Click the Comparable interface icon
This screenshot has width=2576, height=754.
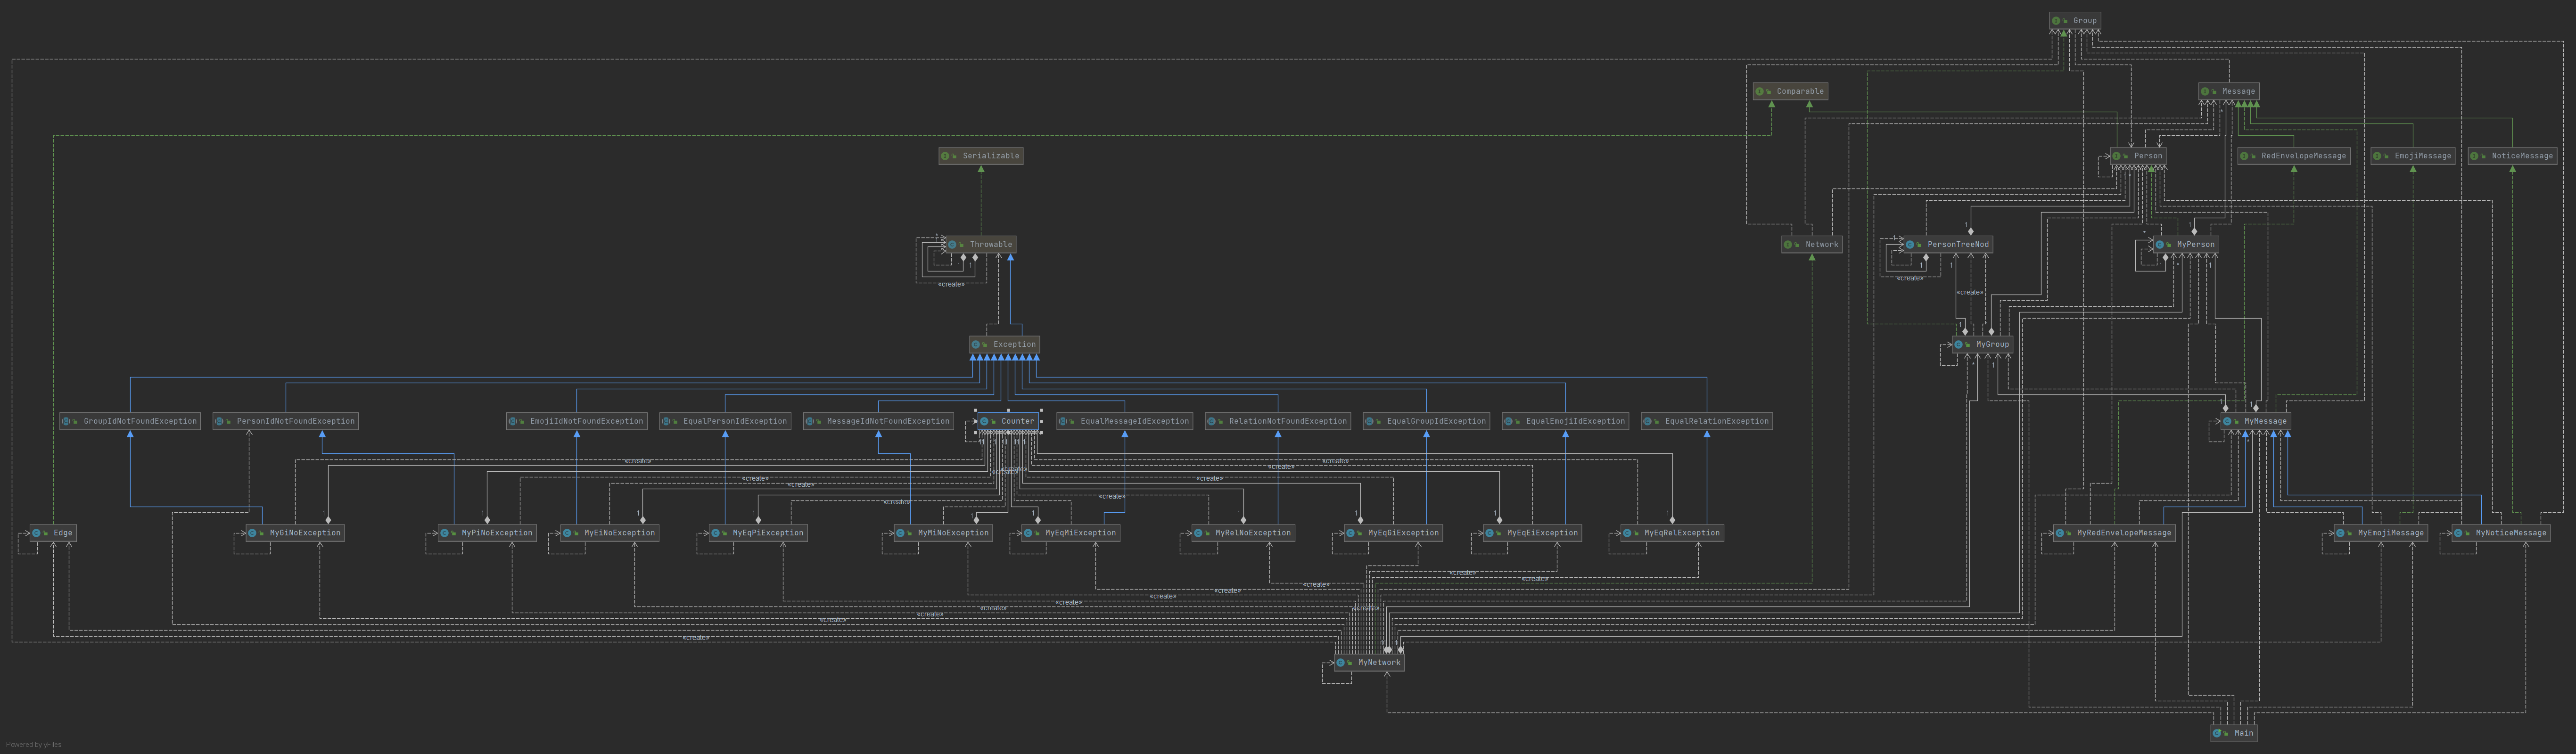point(1759,91)
